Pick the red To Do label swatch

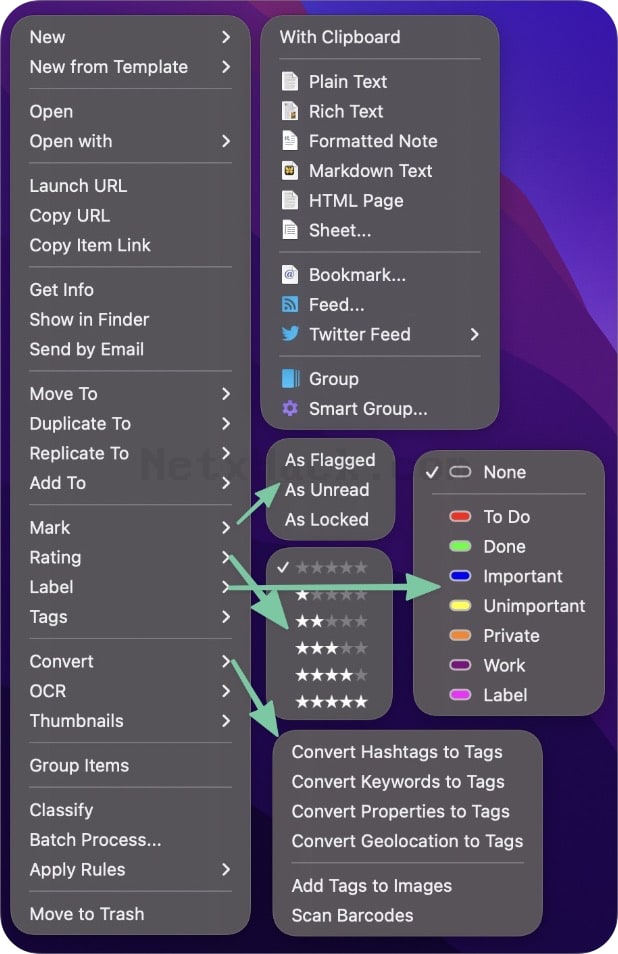(460, 517)
